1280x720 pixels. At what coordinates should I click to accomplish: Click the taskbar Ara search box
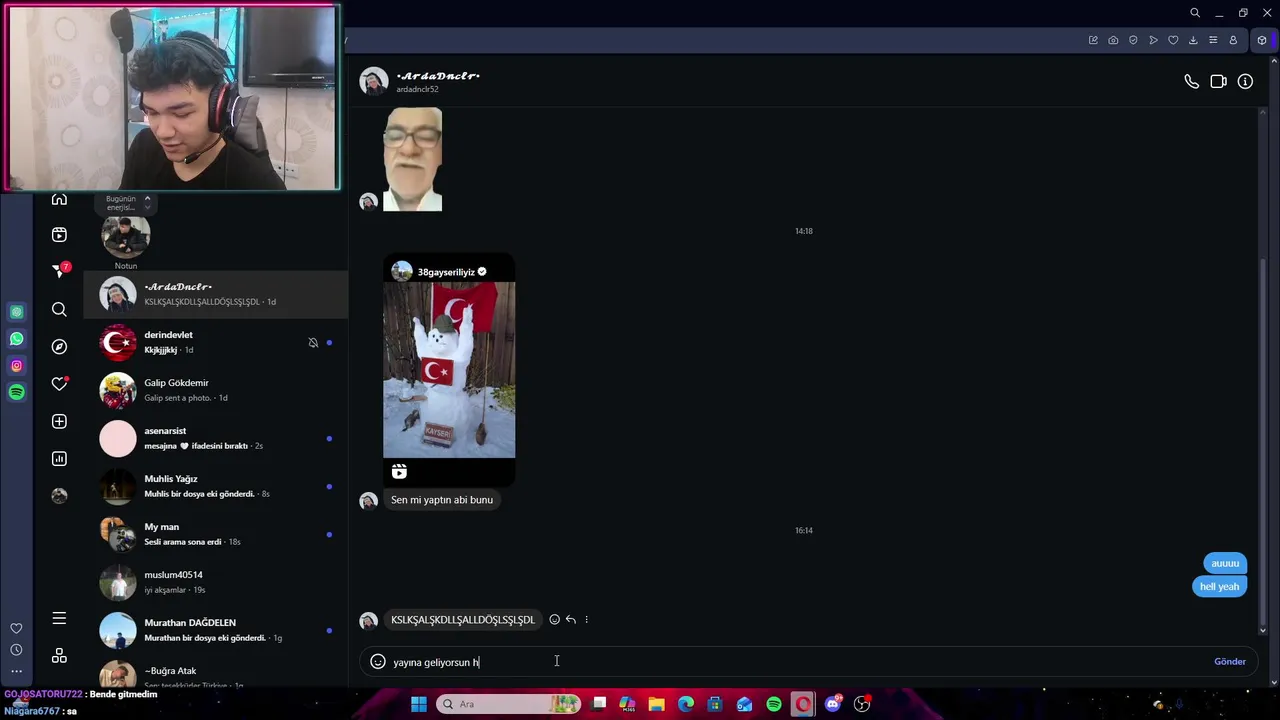click(x=509, y=704)
